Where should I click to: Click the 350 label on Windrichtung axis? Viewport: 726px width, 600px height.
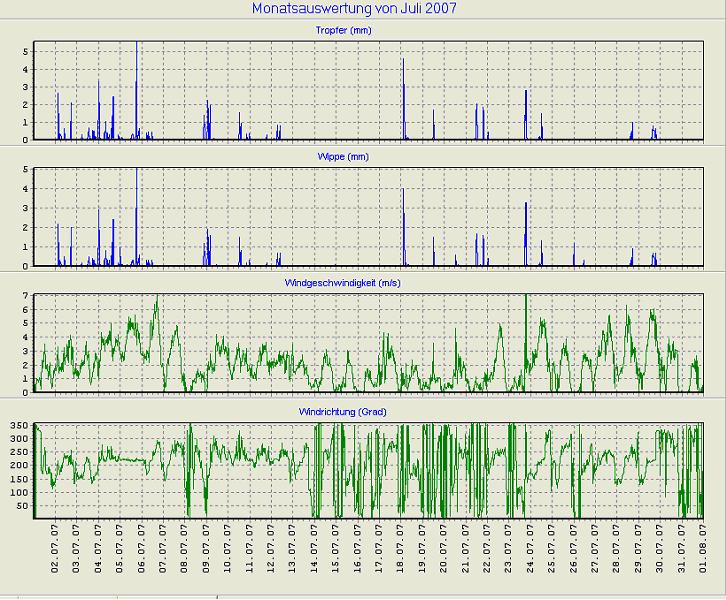coord(19,426)
